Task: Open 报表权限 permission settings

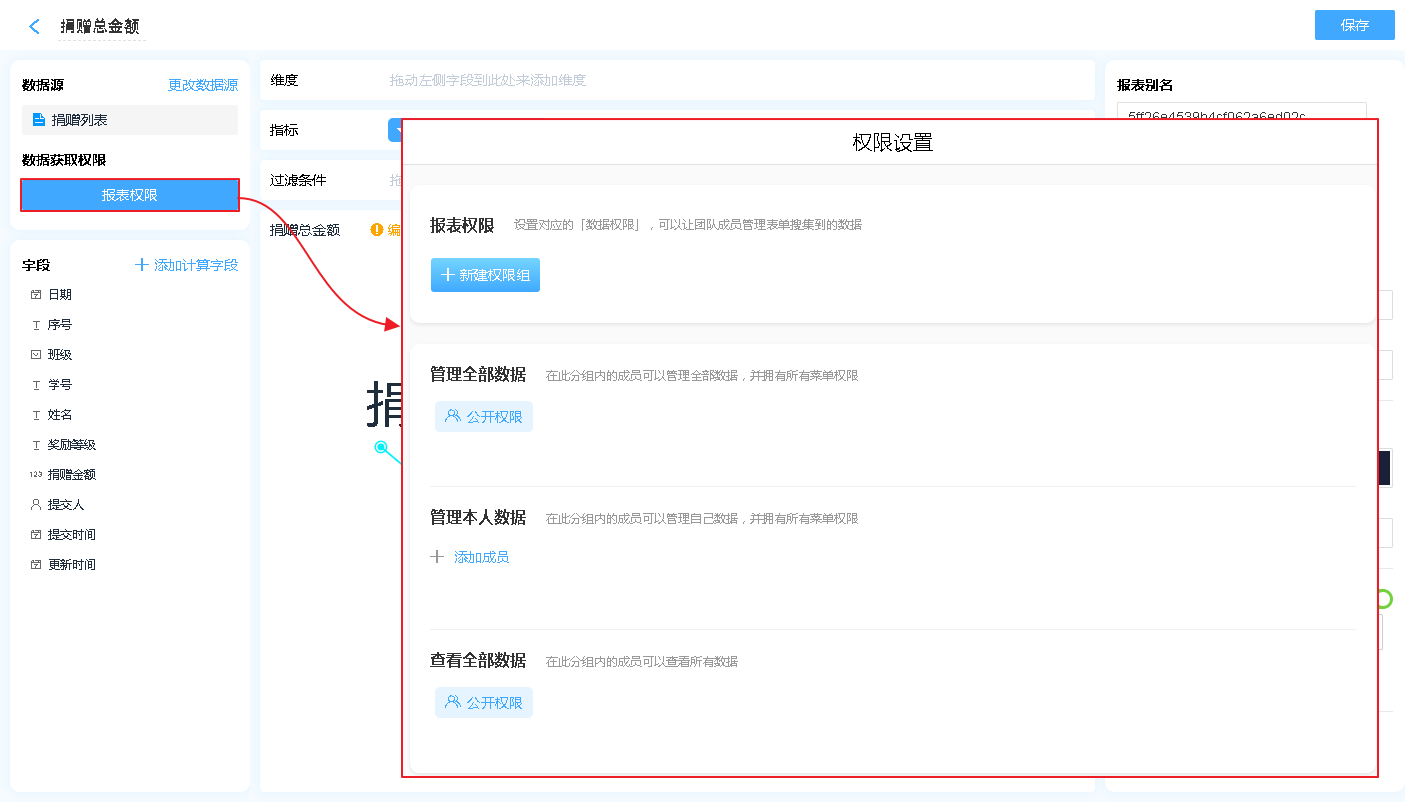Action: pos(130,195)
